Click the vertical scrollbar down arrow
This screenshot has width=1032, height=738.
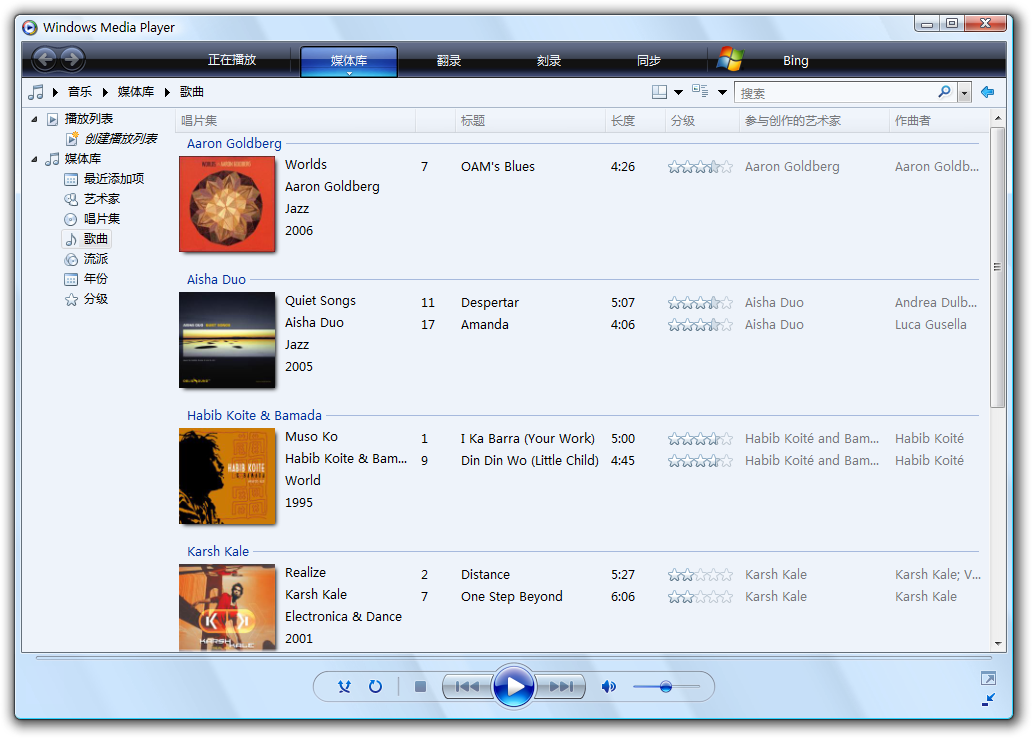(x=998, y=643)
